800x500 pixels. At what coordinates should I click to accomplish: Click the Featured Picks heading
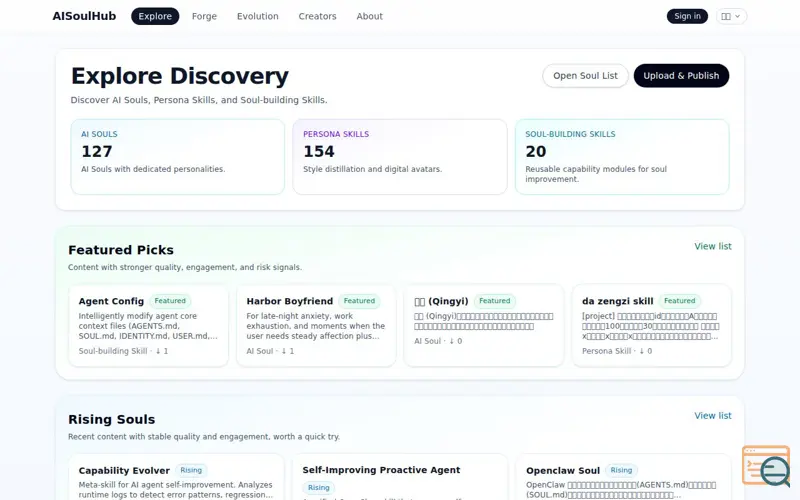tap(121, 250)
